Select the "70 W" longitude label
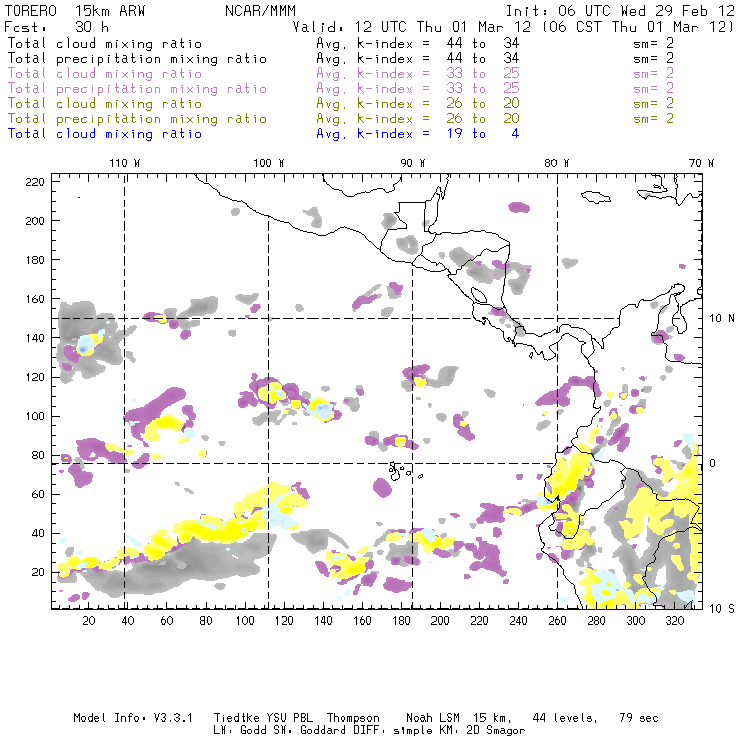740x740 pixels. tap(701, 163)
